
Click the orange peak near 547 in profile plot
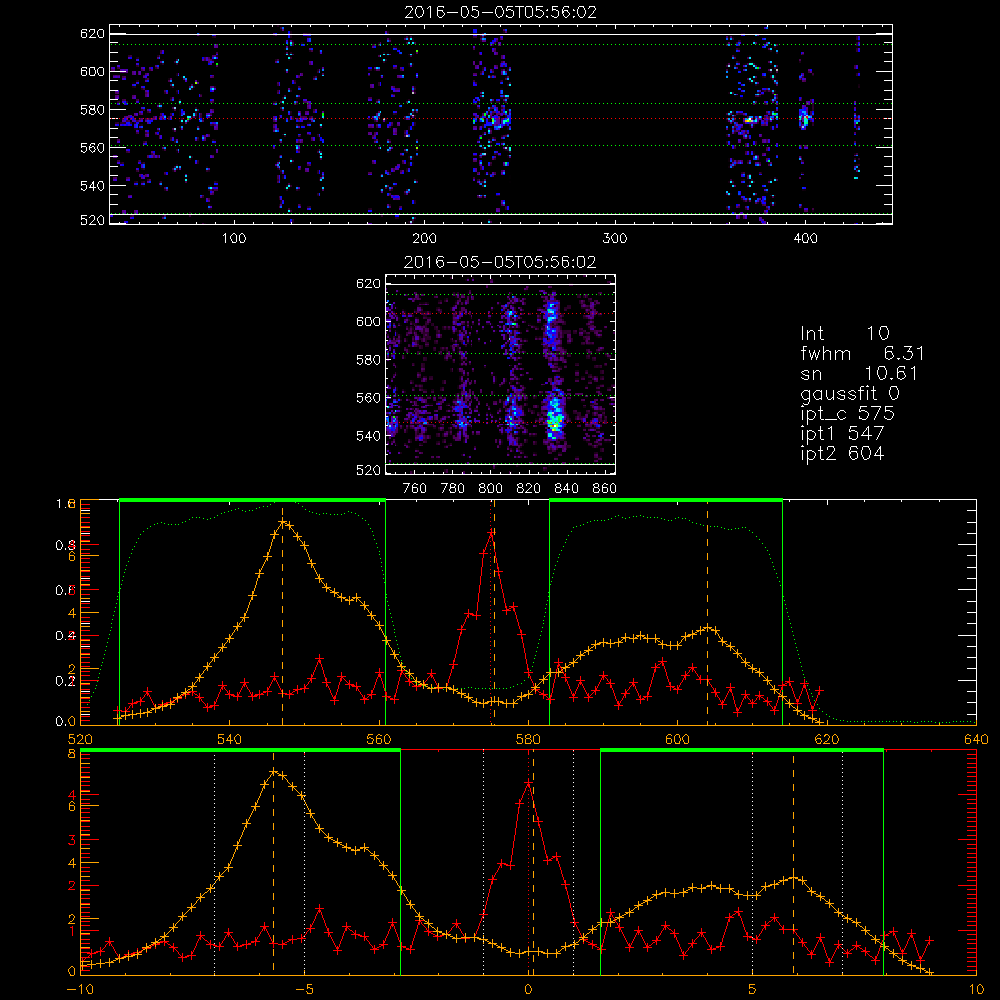tap(283, 523)
